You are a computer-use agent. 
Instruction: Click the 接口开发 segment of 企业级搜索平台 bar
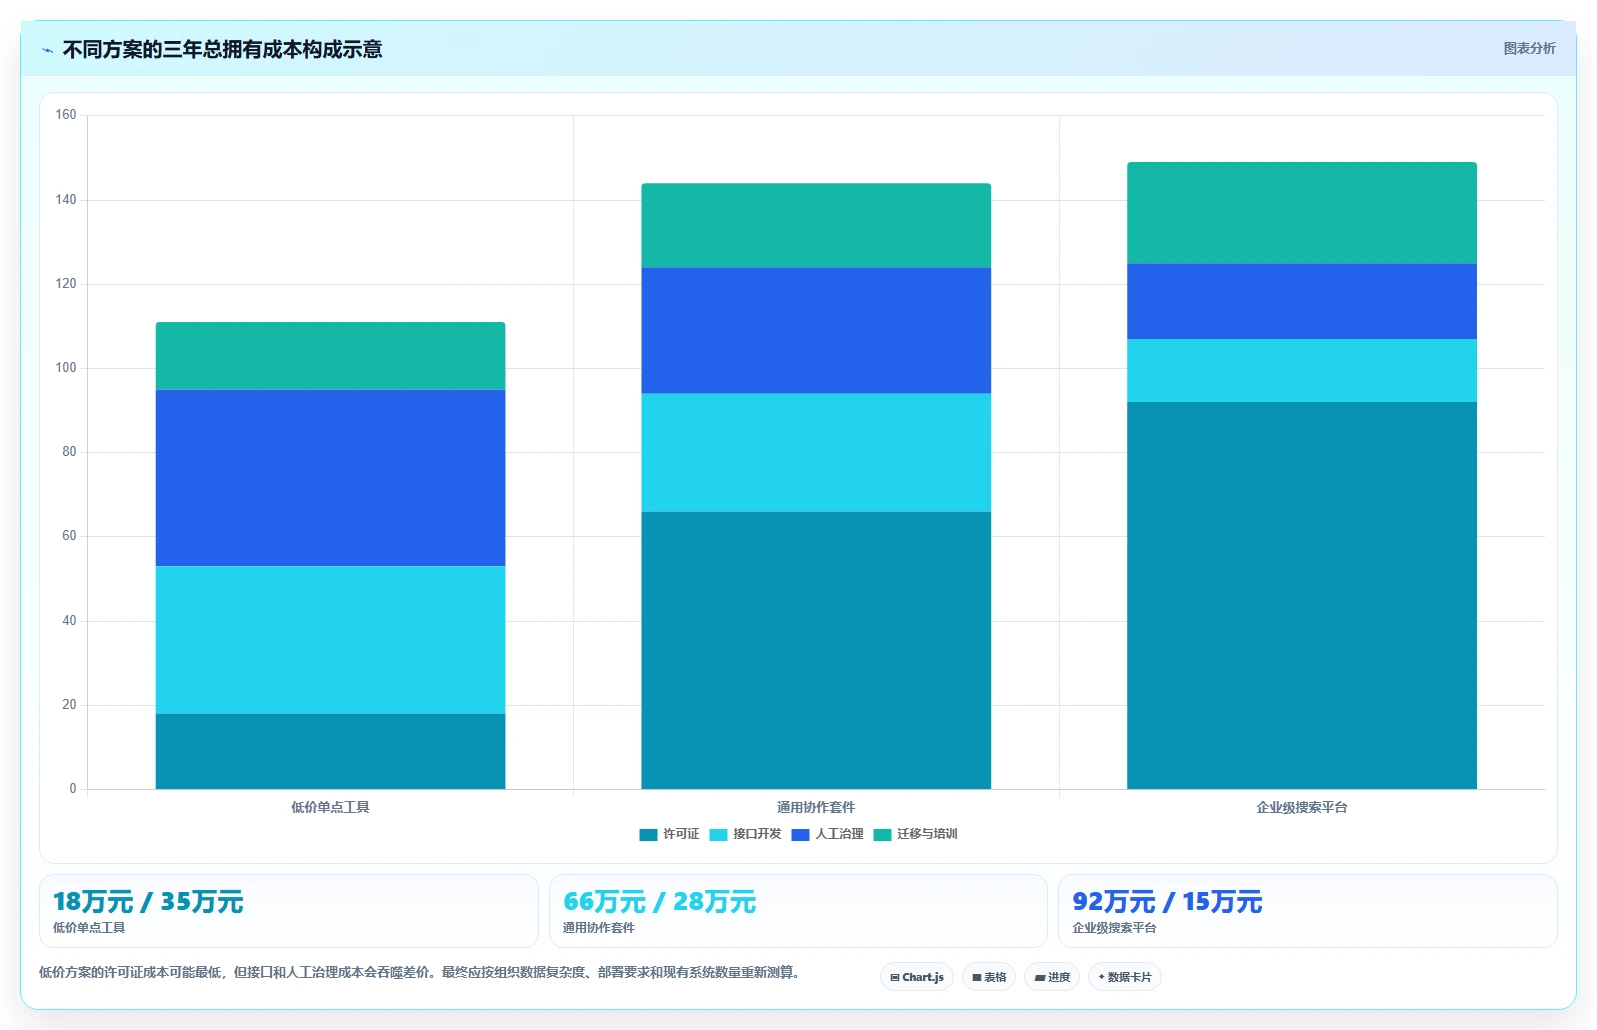(1302, 371)
